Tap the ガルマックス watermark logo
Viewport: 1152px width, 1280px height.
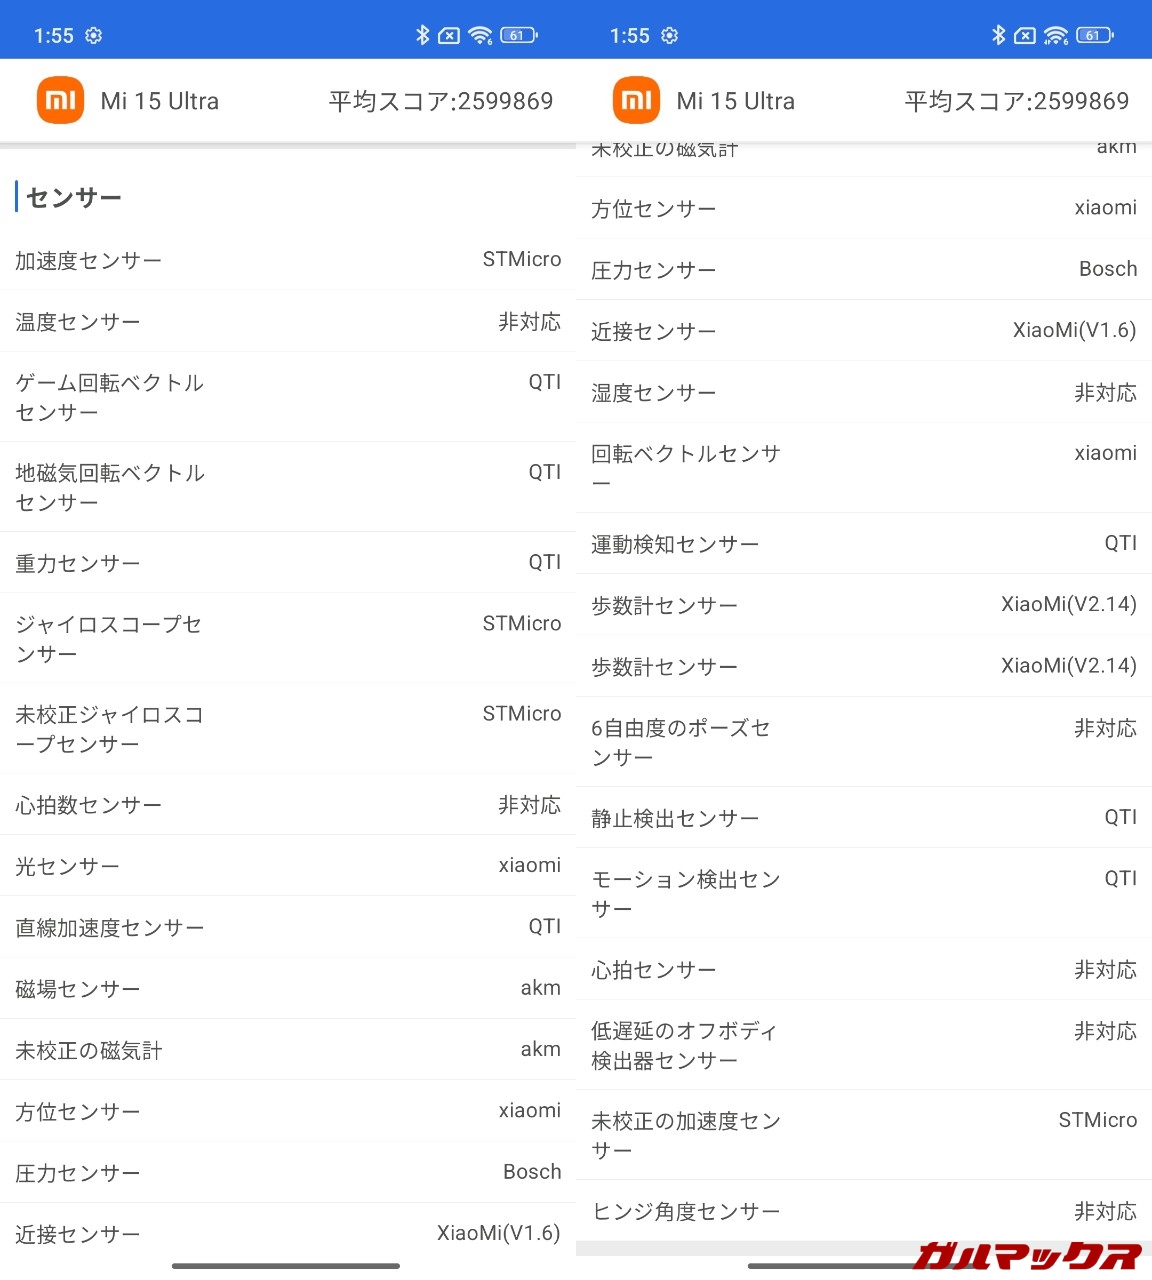[x=1028, y=1255]
